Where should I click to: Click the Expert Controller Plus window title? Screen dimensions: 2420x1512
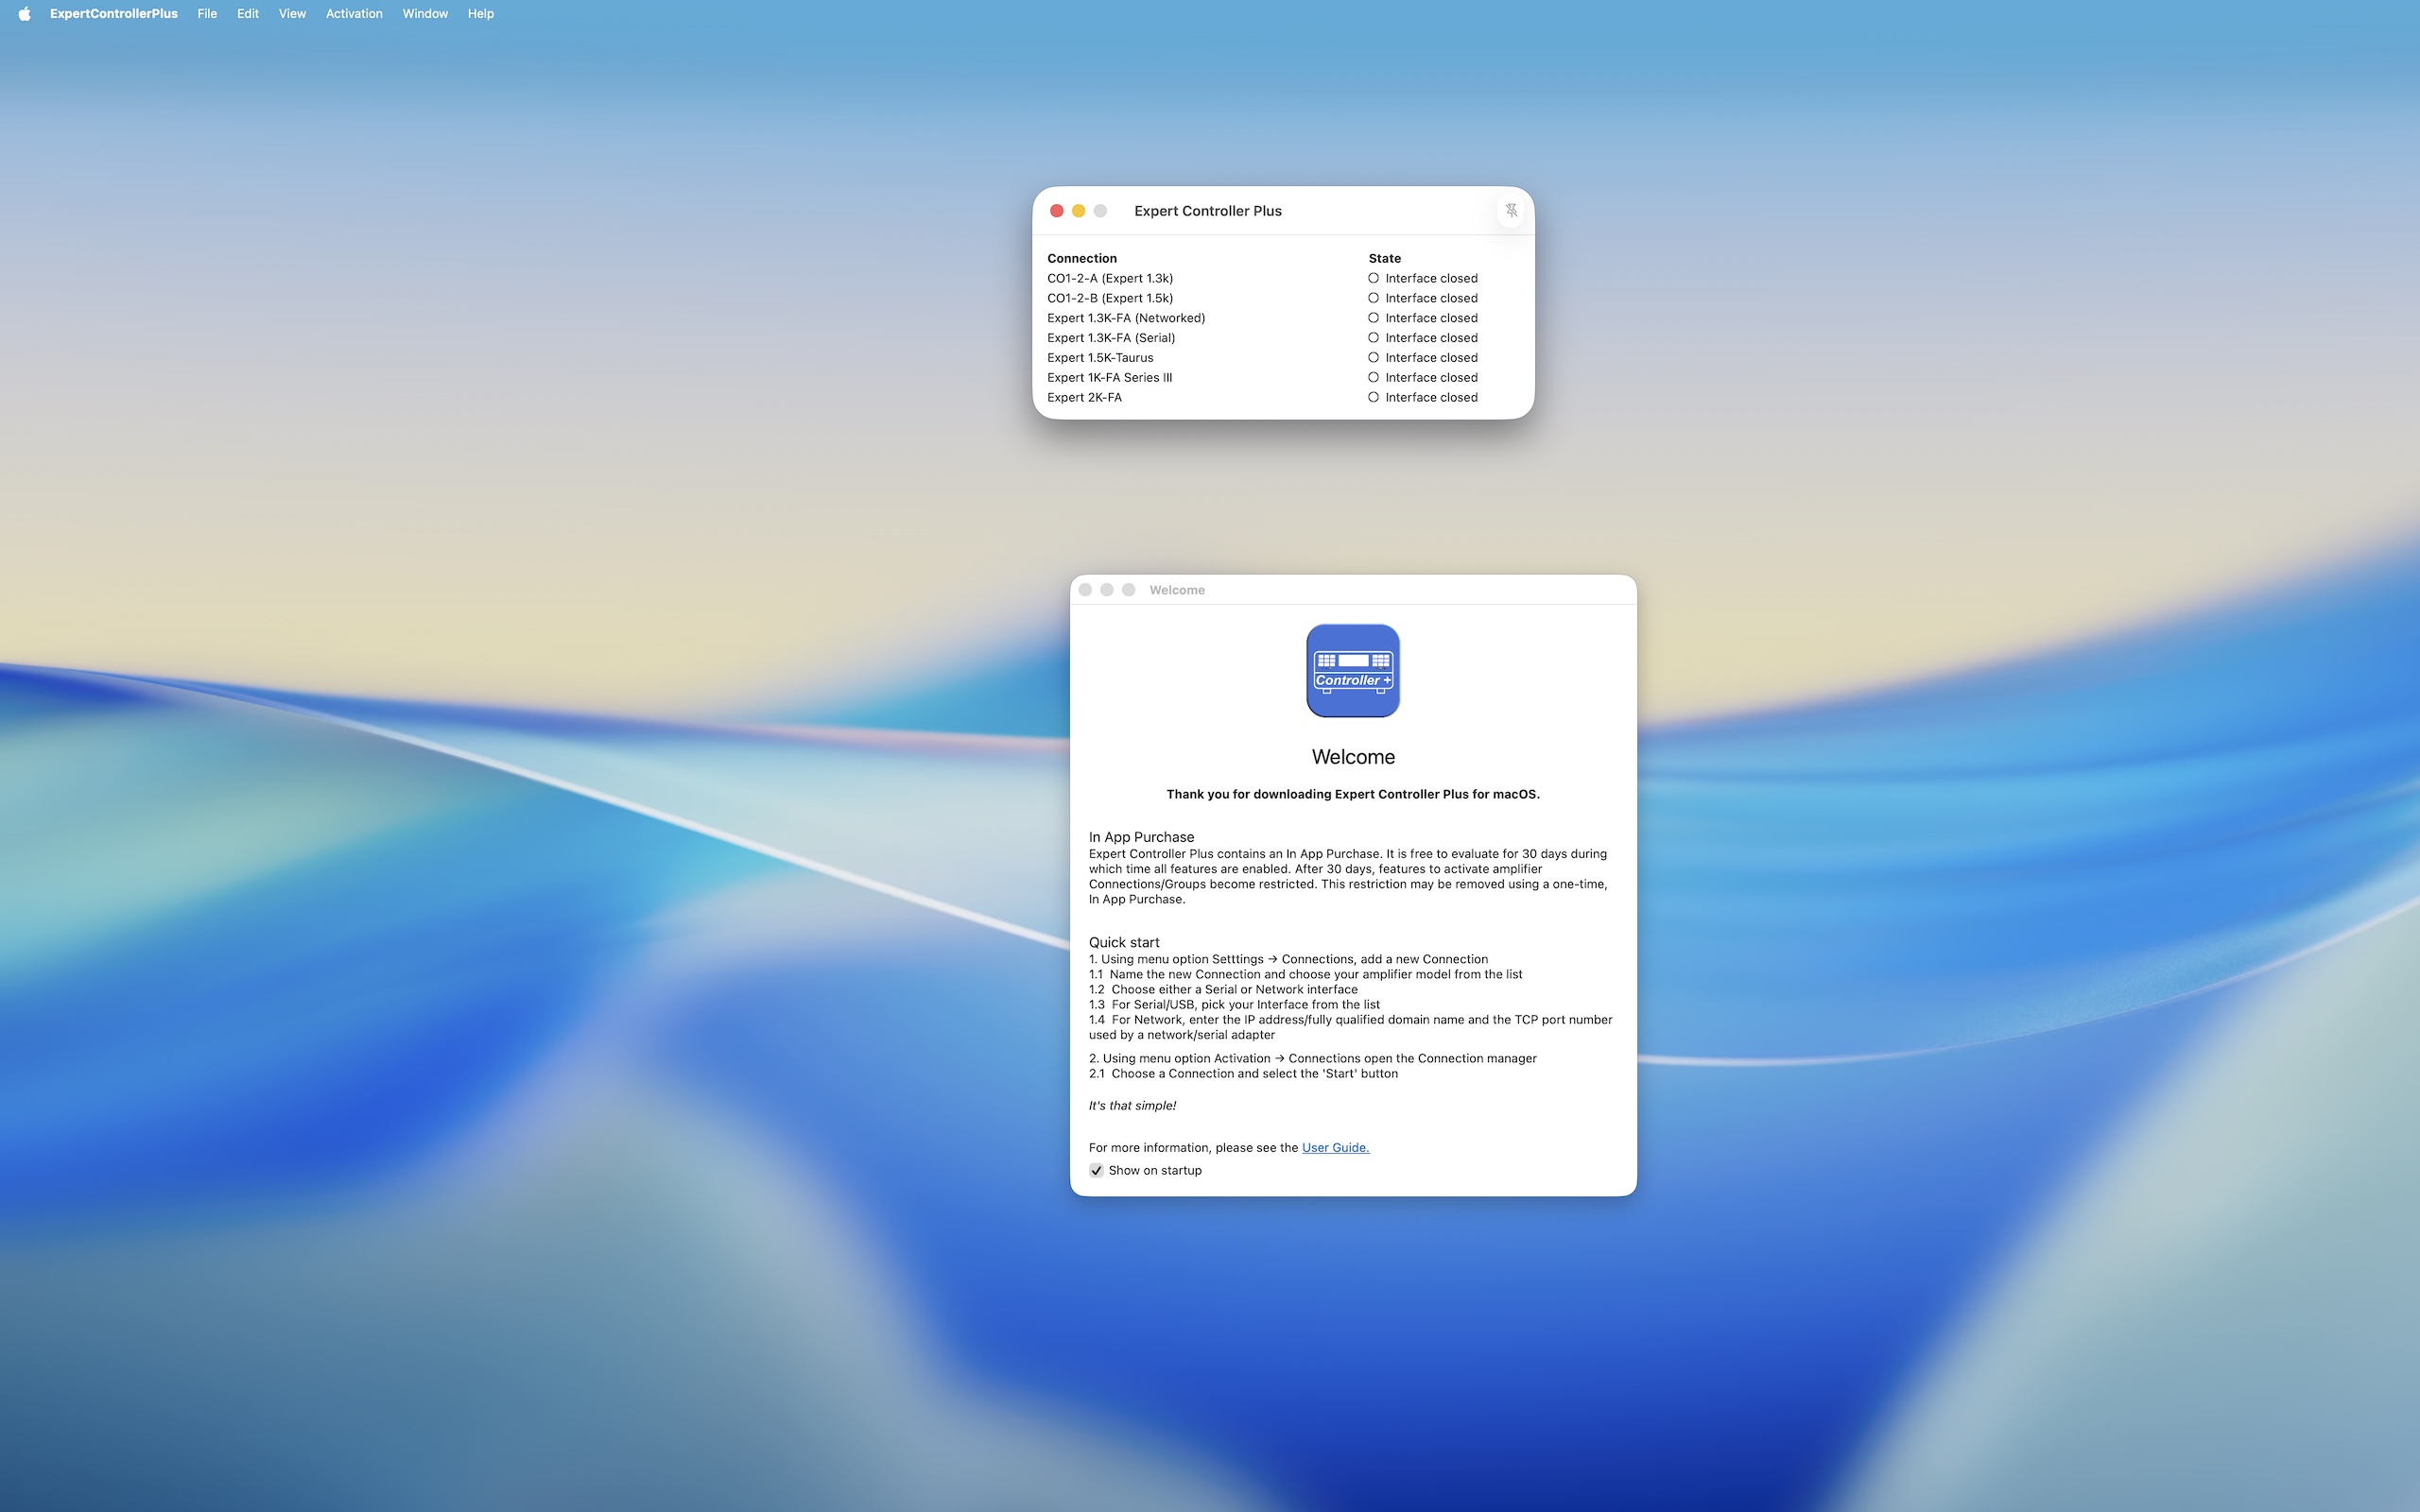tap(1208, 210)
